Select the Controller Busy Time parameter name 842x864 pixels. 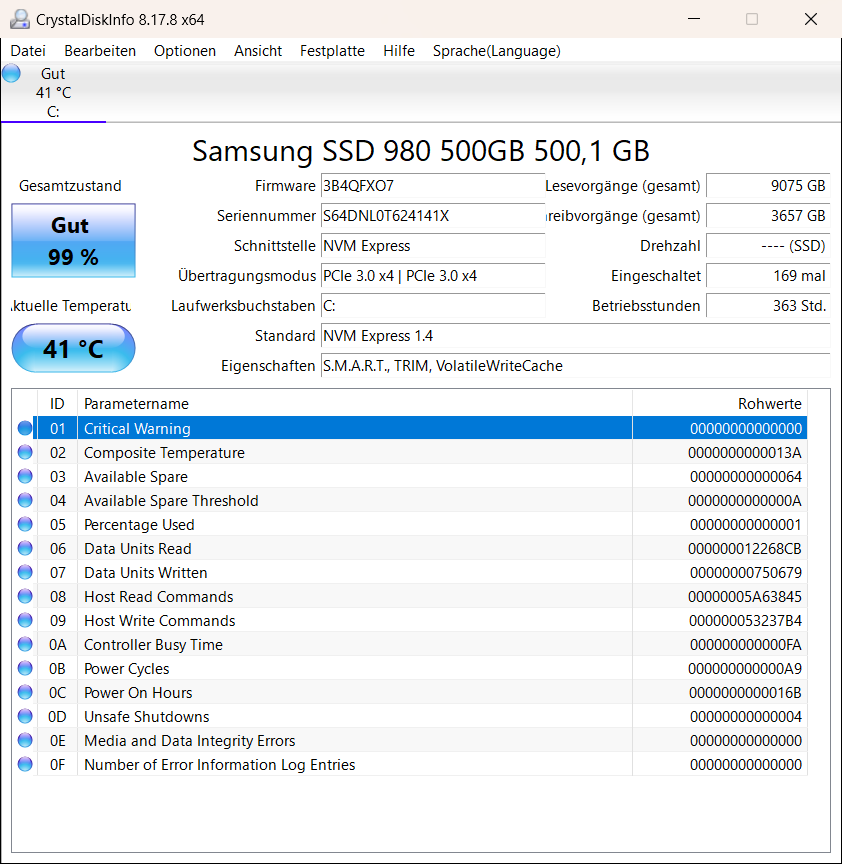[153, 645]
